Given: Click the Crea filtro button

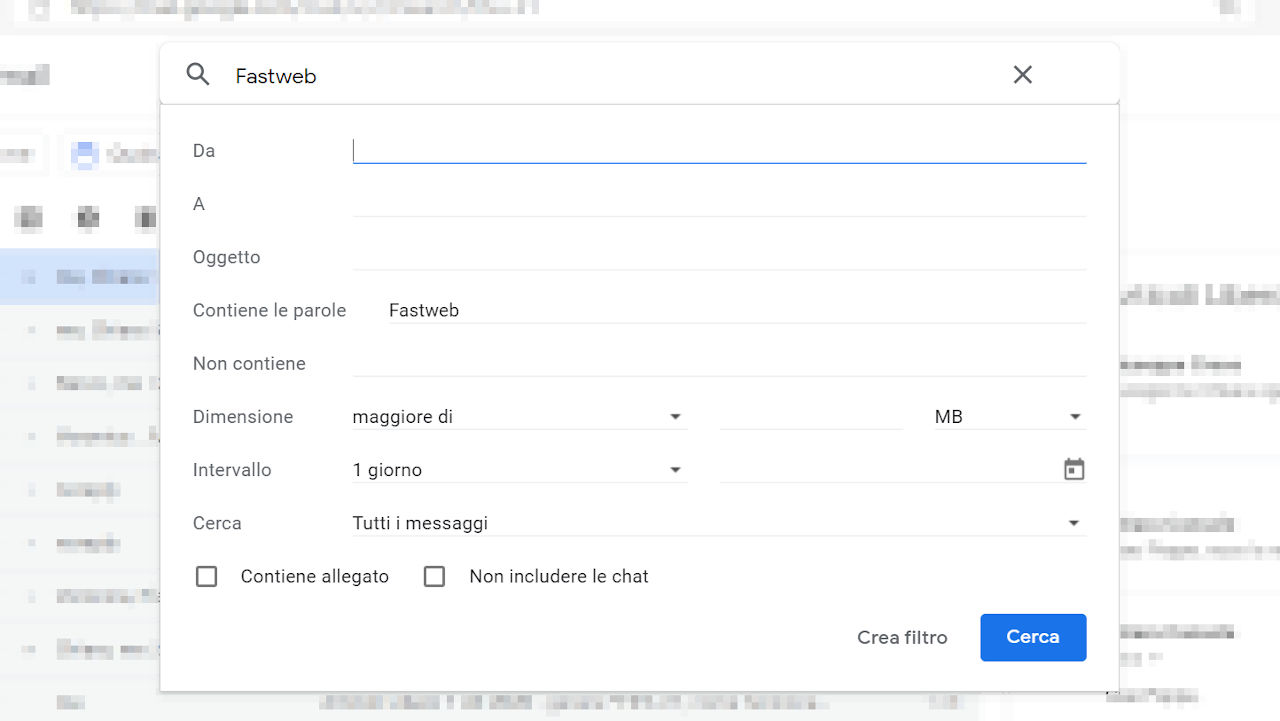Looking at the screenshot, I should click(x=902, y=637).
